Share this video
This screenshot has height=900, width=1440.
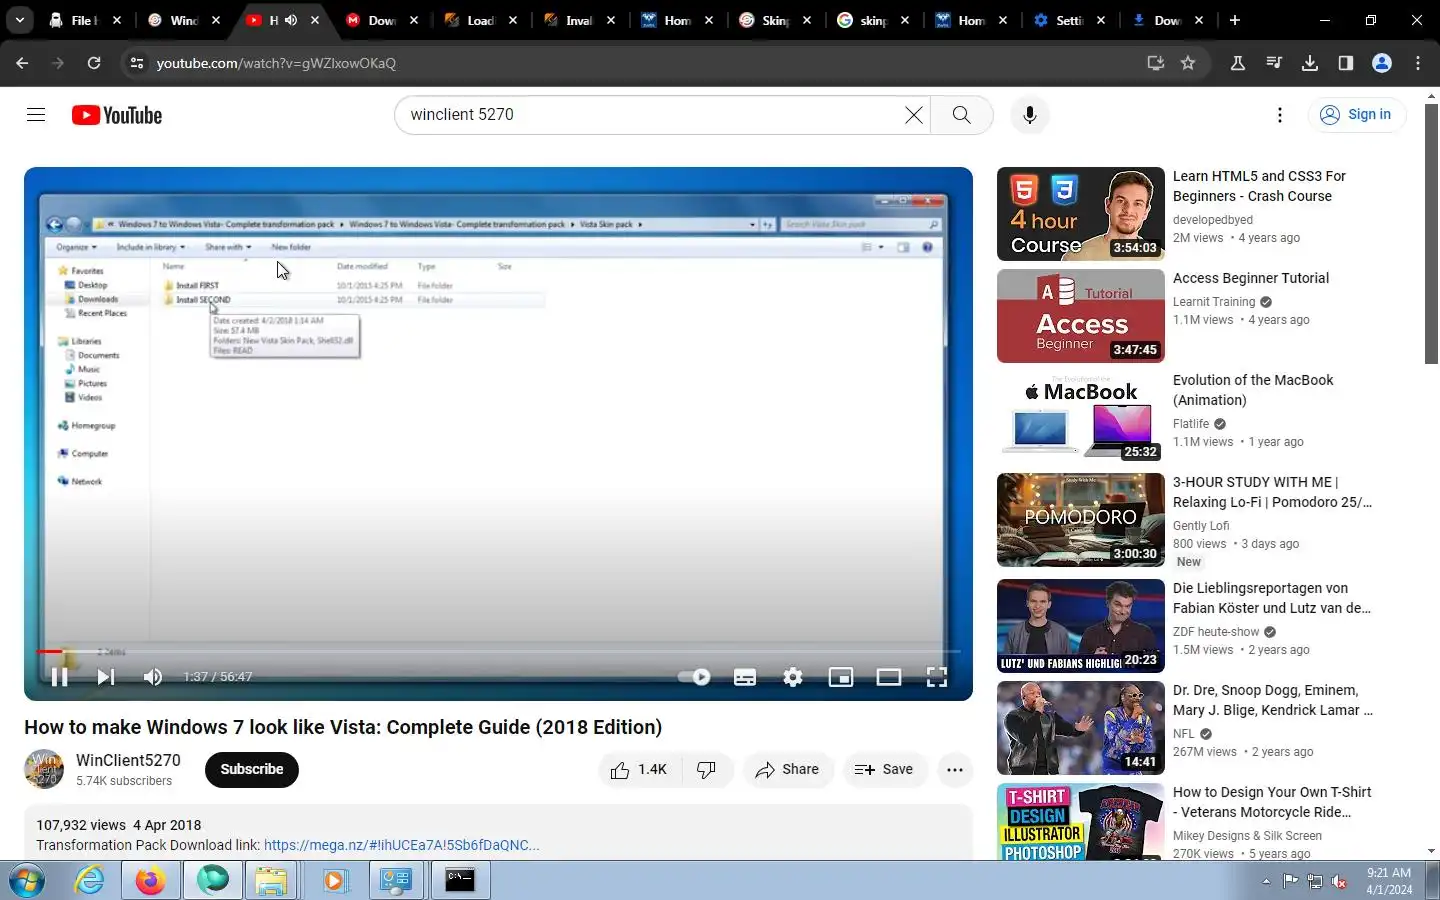(787, 769)
